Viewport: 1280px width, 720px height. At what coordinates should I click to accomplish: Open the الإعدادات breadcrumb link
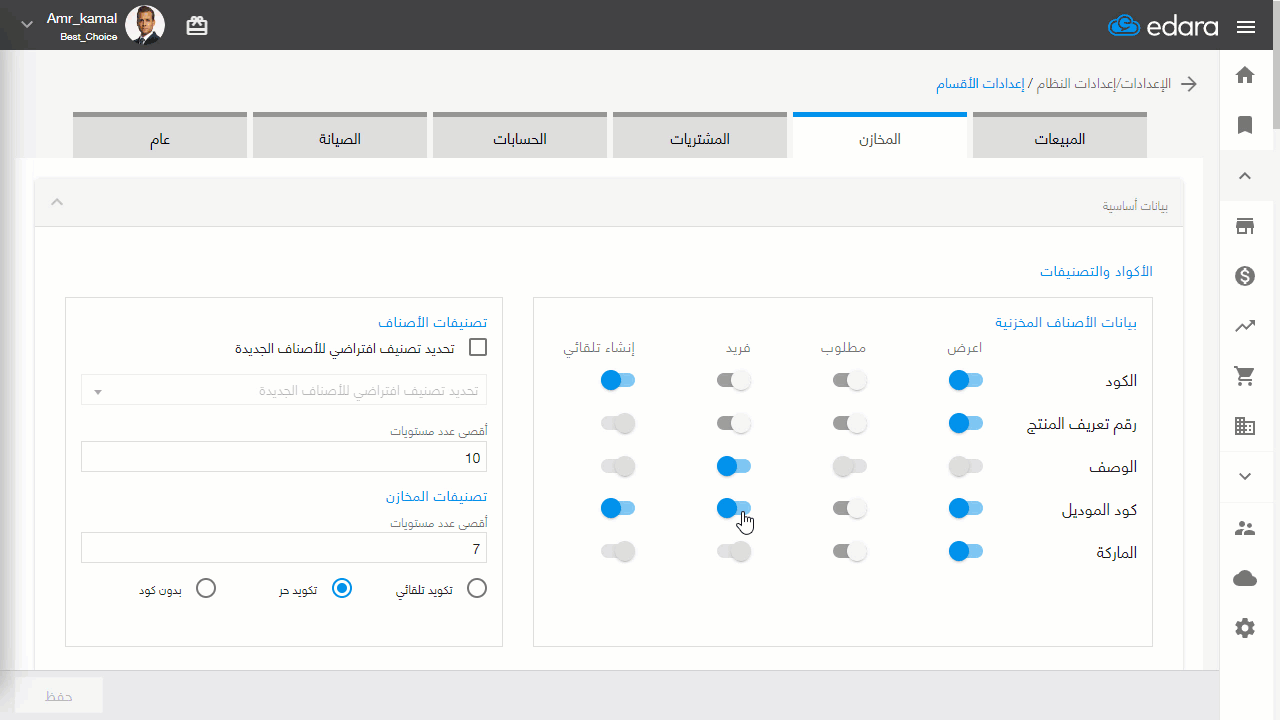coord(1145,84)
